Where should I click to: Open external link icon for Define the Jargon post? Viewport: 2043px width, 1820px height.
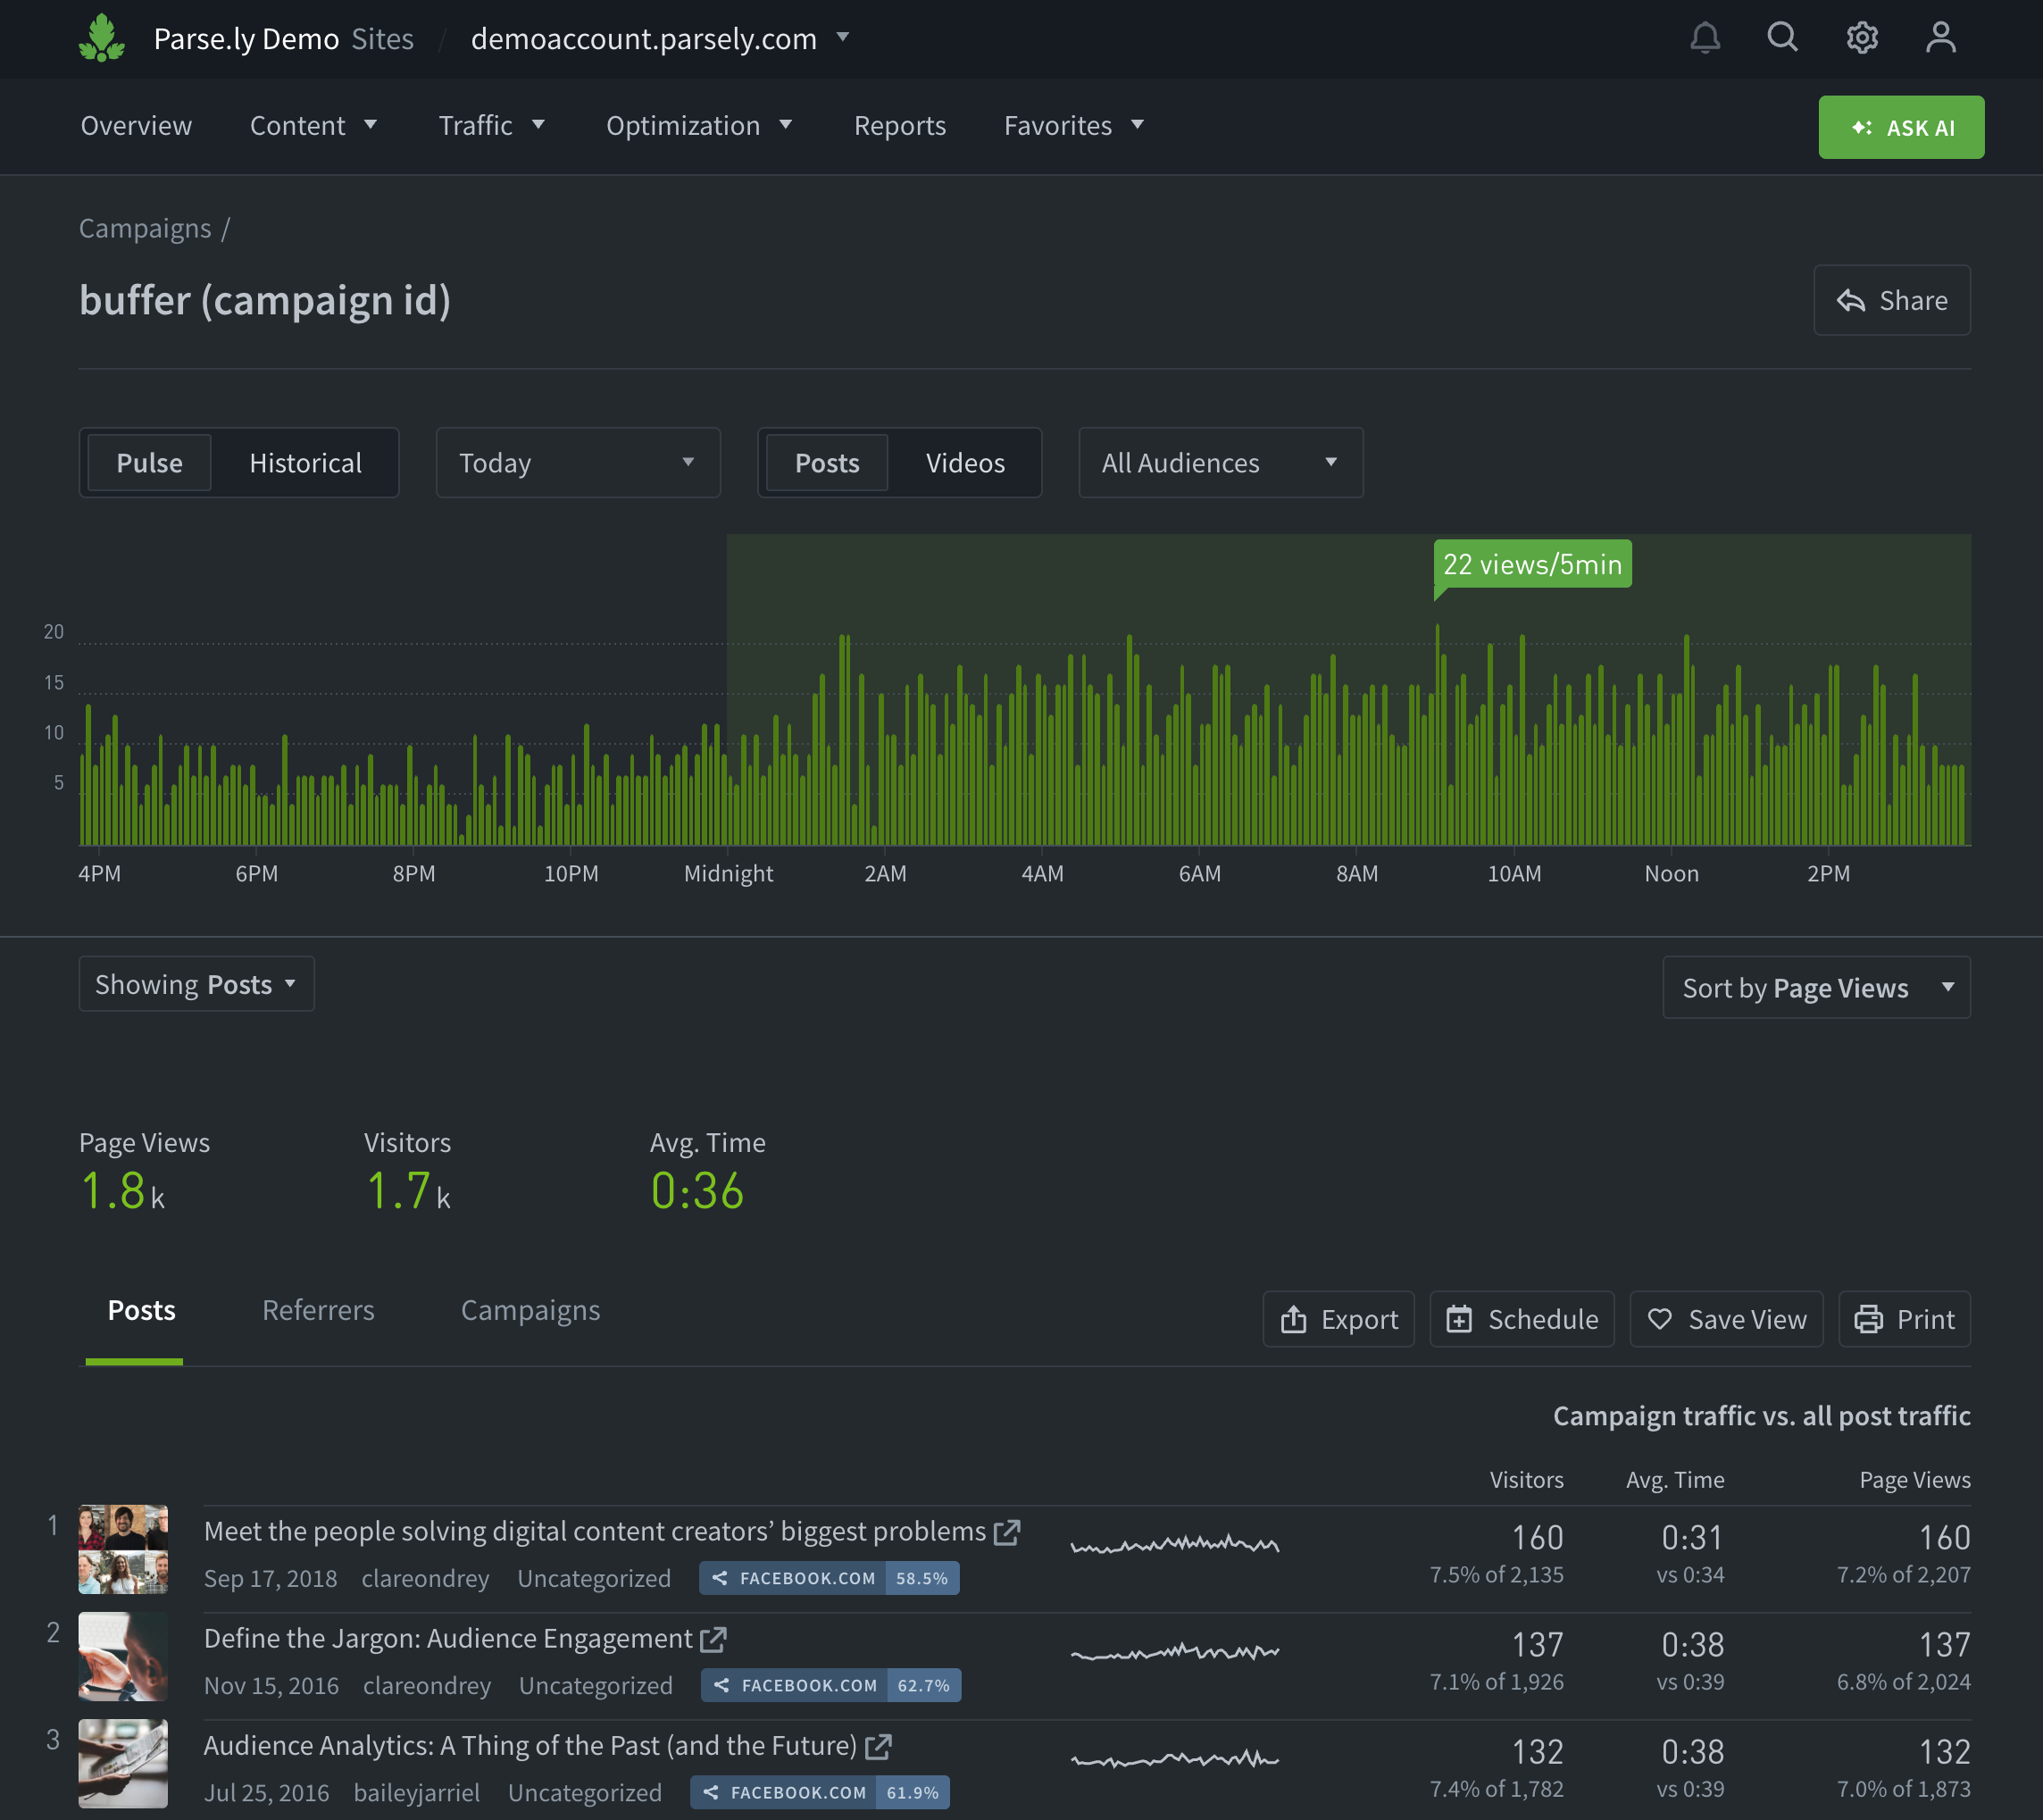tap(713, 1639)
